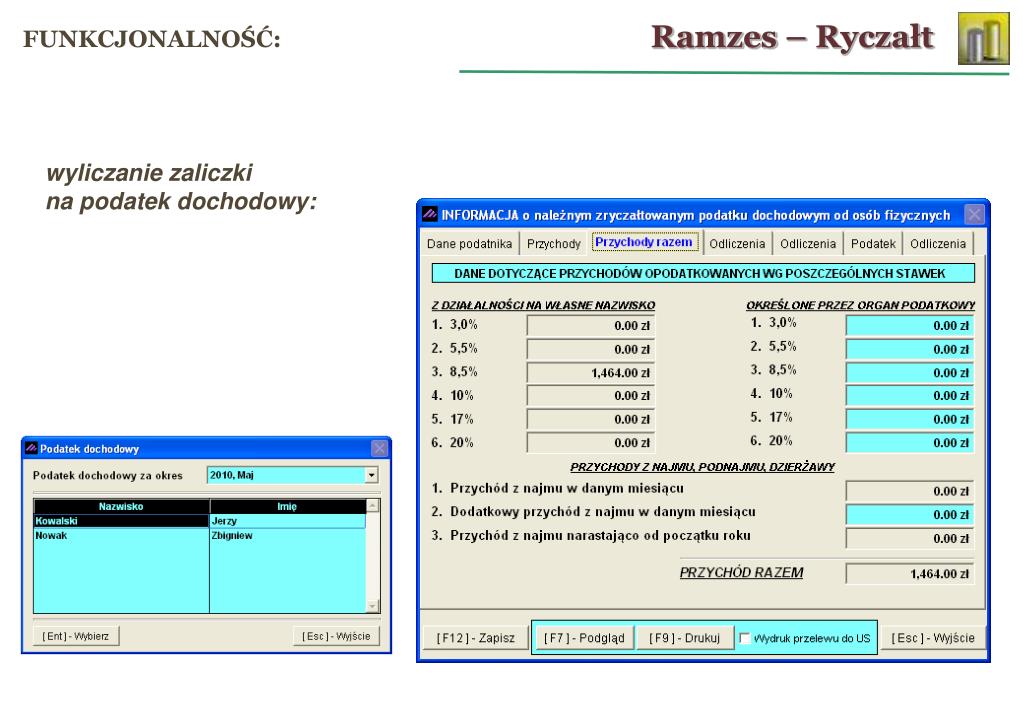
Task: Switch to the Podatek tab
Action: pos(873,243)
